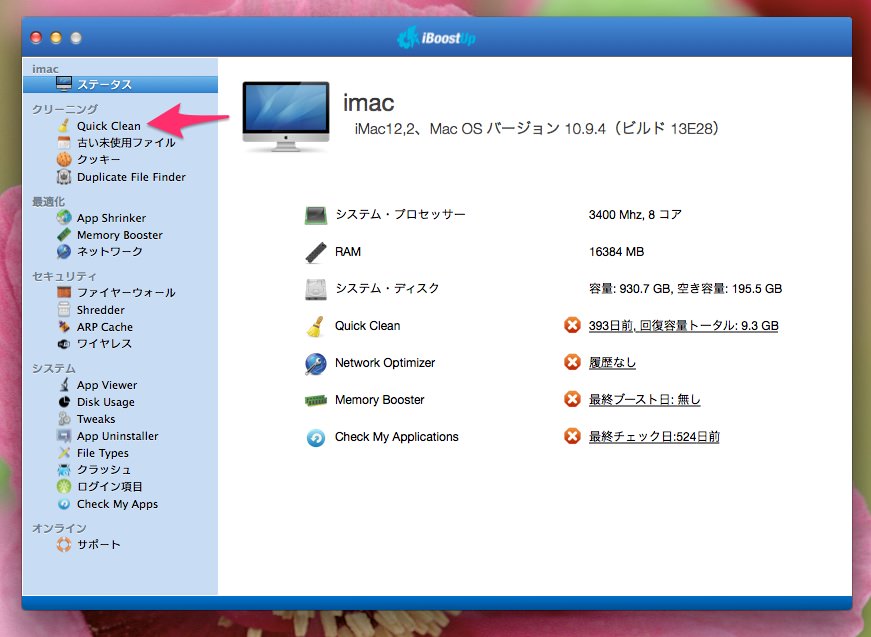Click the RAM stick icon in main panel
871x637 pixels.
(316, 252)
